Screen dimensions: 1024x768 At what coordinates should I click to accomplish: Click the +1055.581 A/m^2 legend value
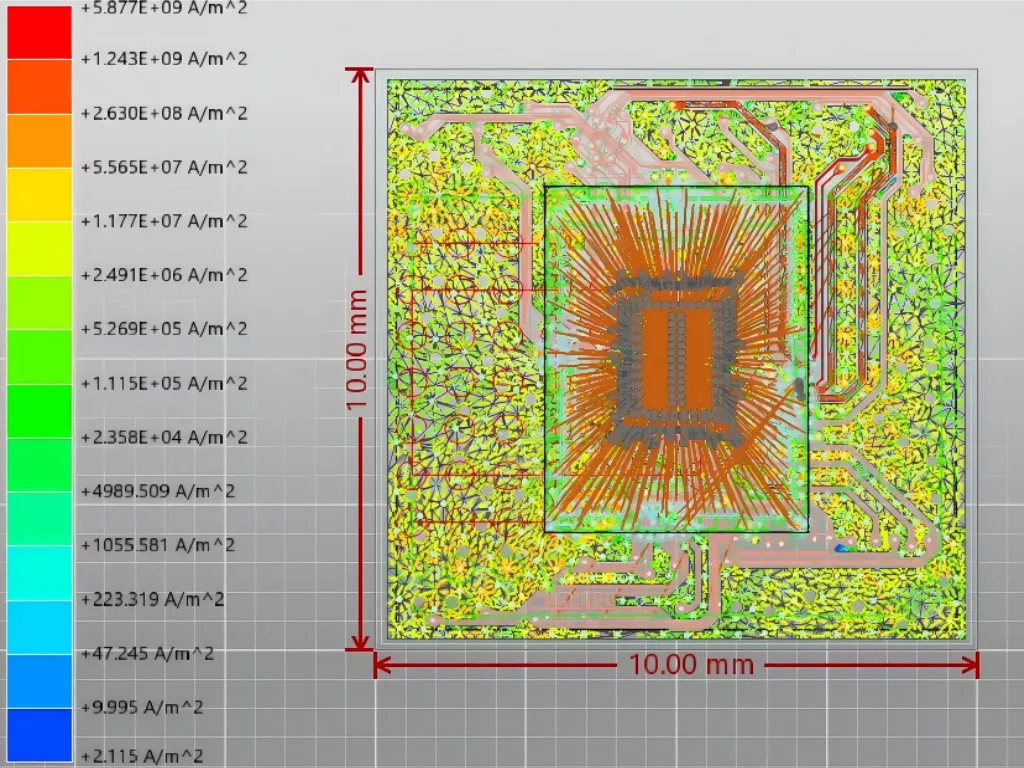[157, 545]
